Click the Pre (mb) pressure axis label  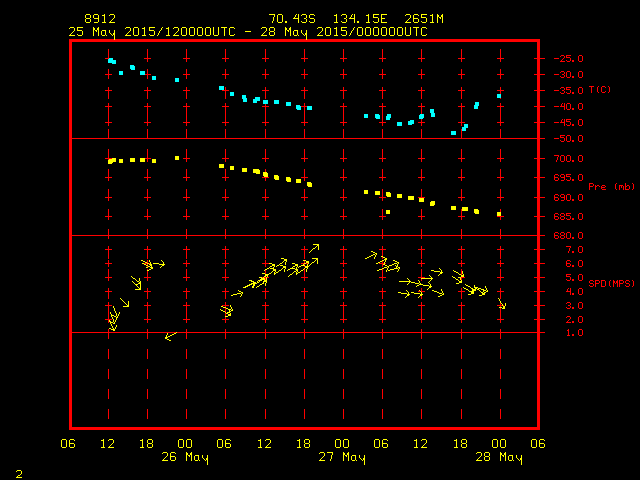coord(612,187)
